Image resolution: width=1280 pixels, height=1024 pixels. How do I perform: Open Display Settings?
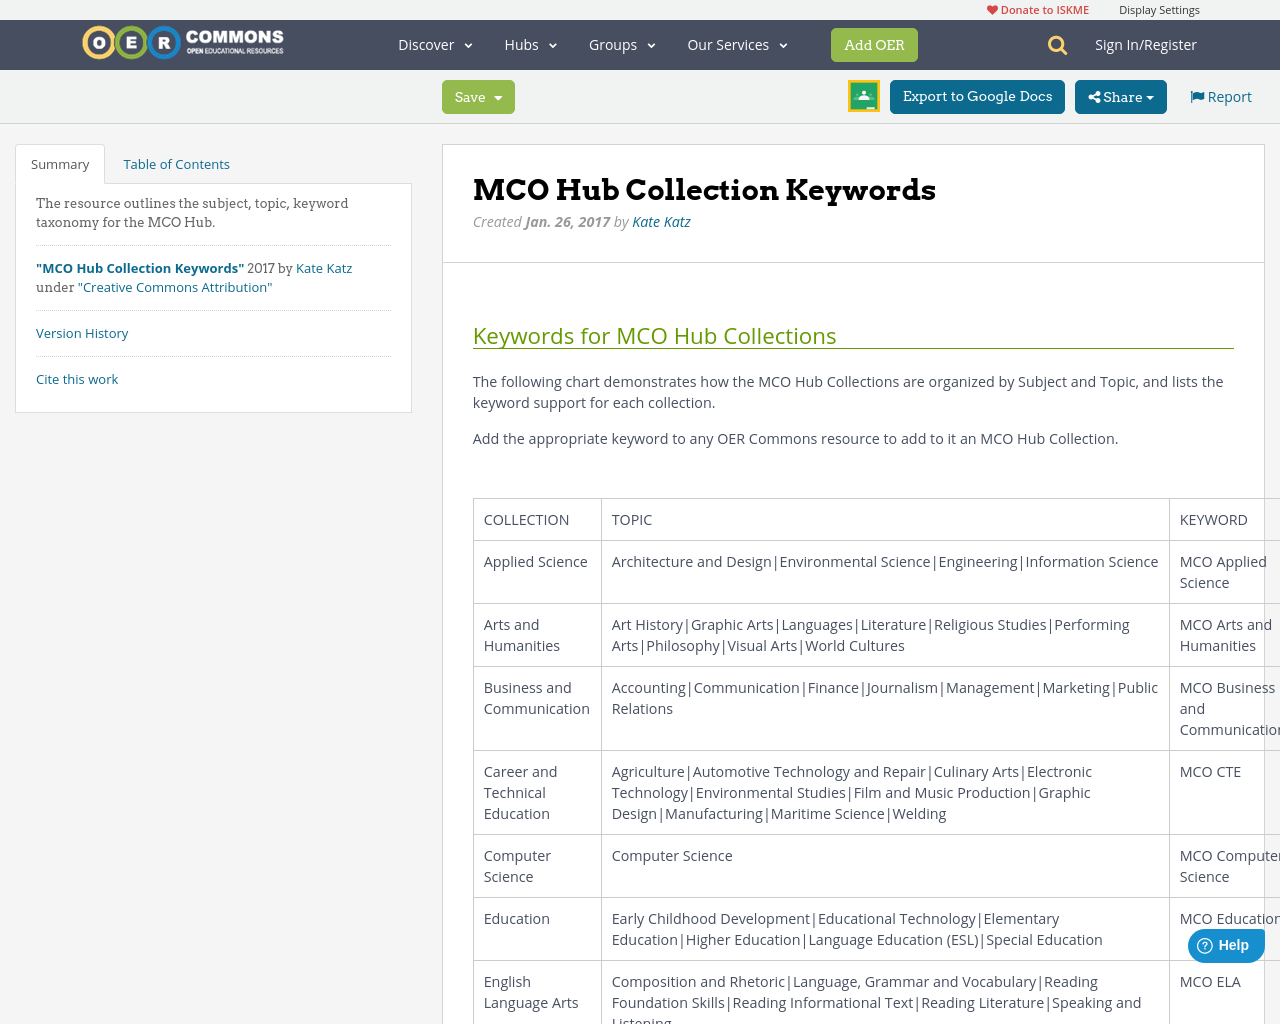coord(1159,9)
